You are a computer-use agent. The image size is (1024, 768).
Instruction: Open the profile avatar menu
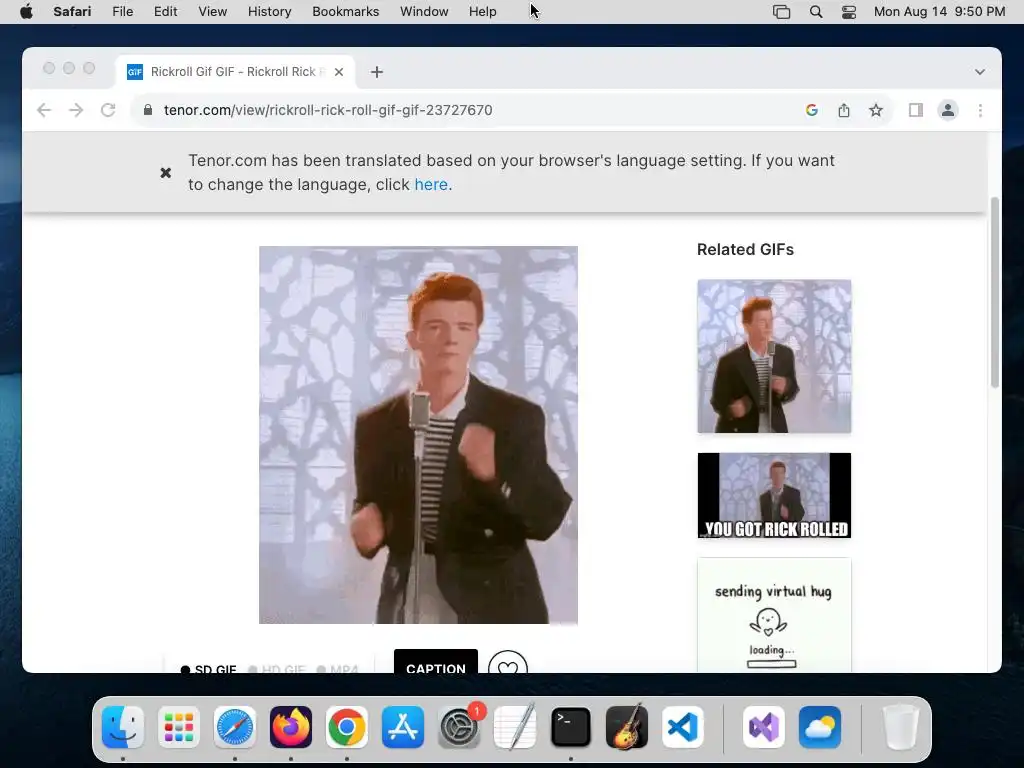[x=948, y=110]
